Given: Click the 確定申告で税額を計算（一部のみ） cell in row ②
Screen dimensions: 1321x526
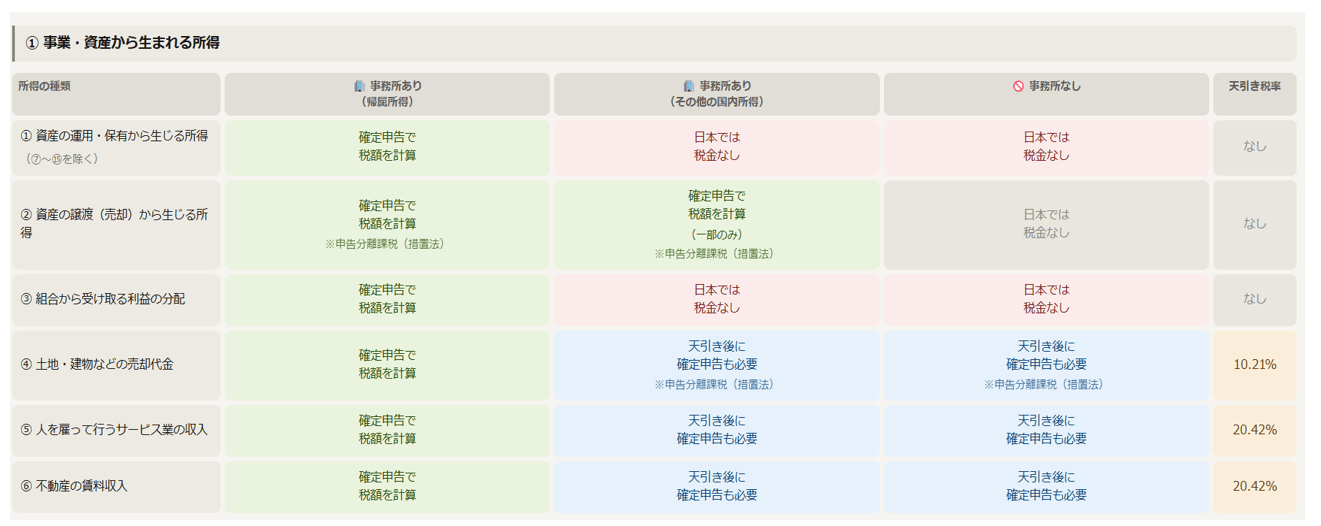Looking at the screenshot, I should click(x=716, y=224).
